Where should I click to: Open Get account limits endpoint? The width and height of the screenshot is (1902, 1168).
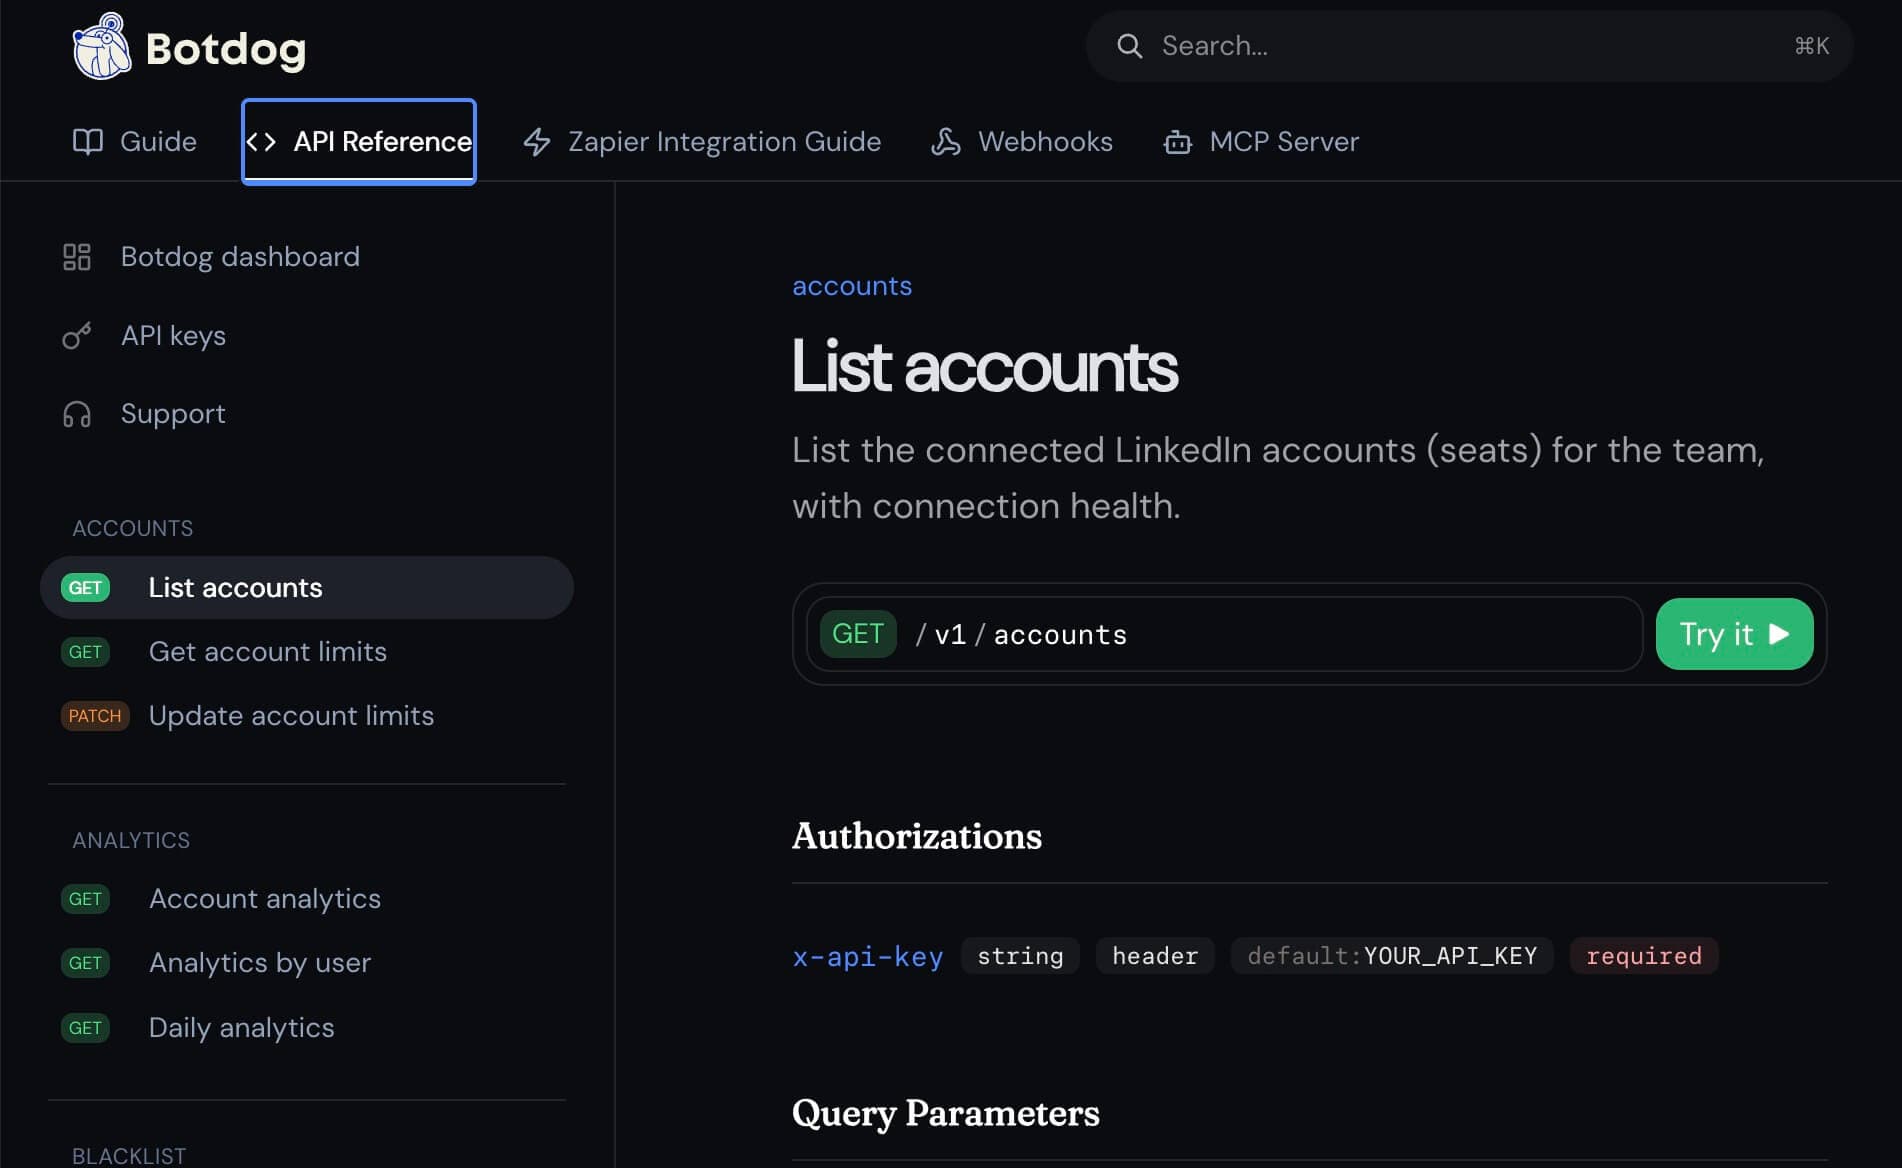pyautogui.click(x=268, y=652)
